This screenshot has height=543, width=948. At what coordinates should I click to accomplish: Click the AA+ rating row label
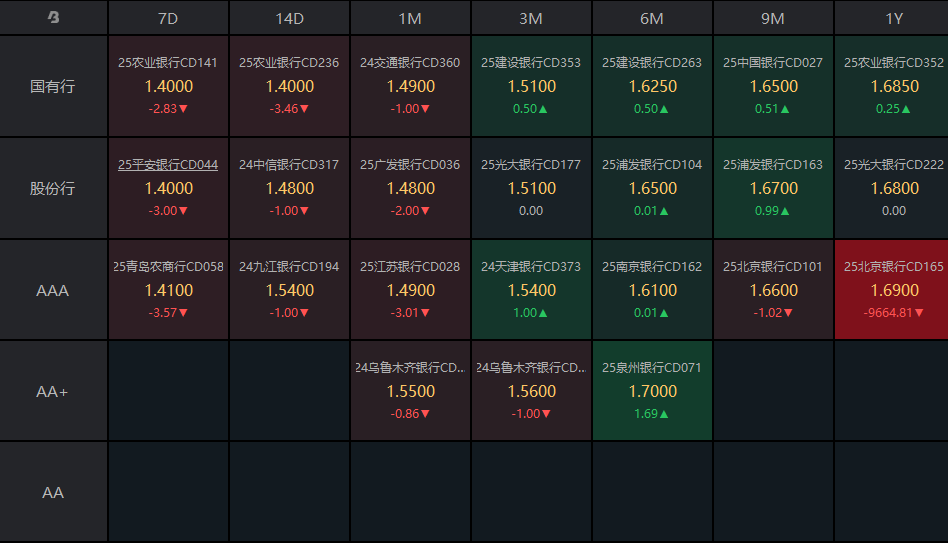click(x=53, y=392)
